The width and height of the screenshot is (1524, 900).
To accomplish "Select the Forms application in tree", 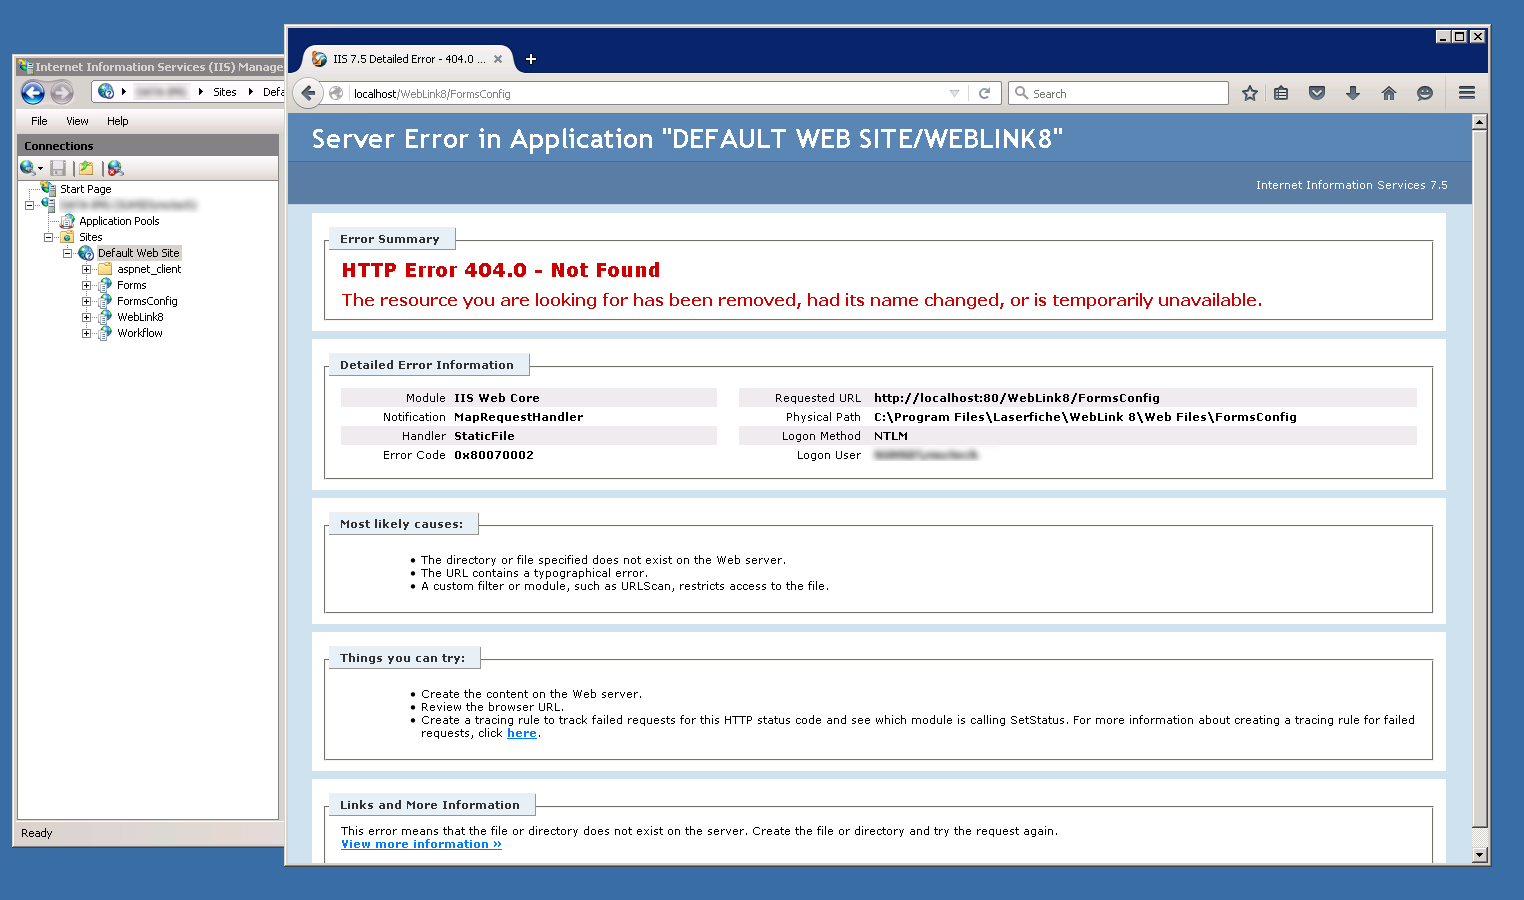I will tap(131, 285).
